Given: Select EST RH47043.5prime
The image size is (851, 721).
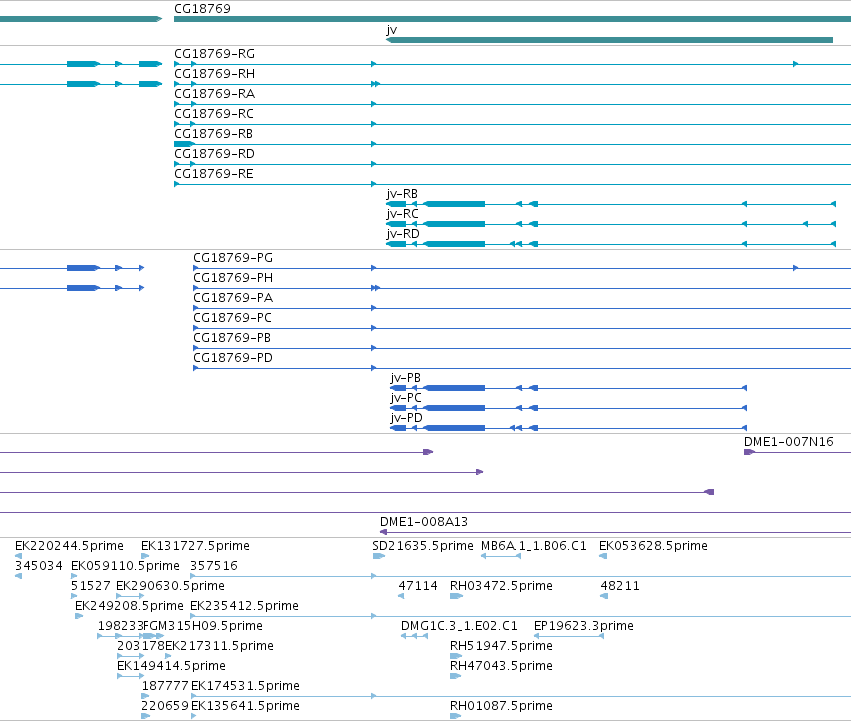Looking at the screenshot, I should pos(501,666).
